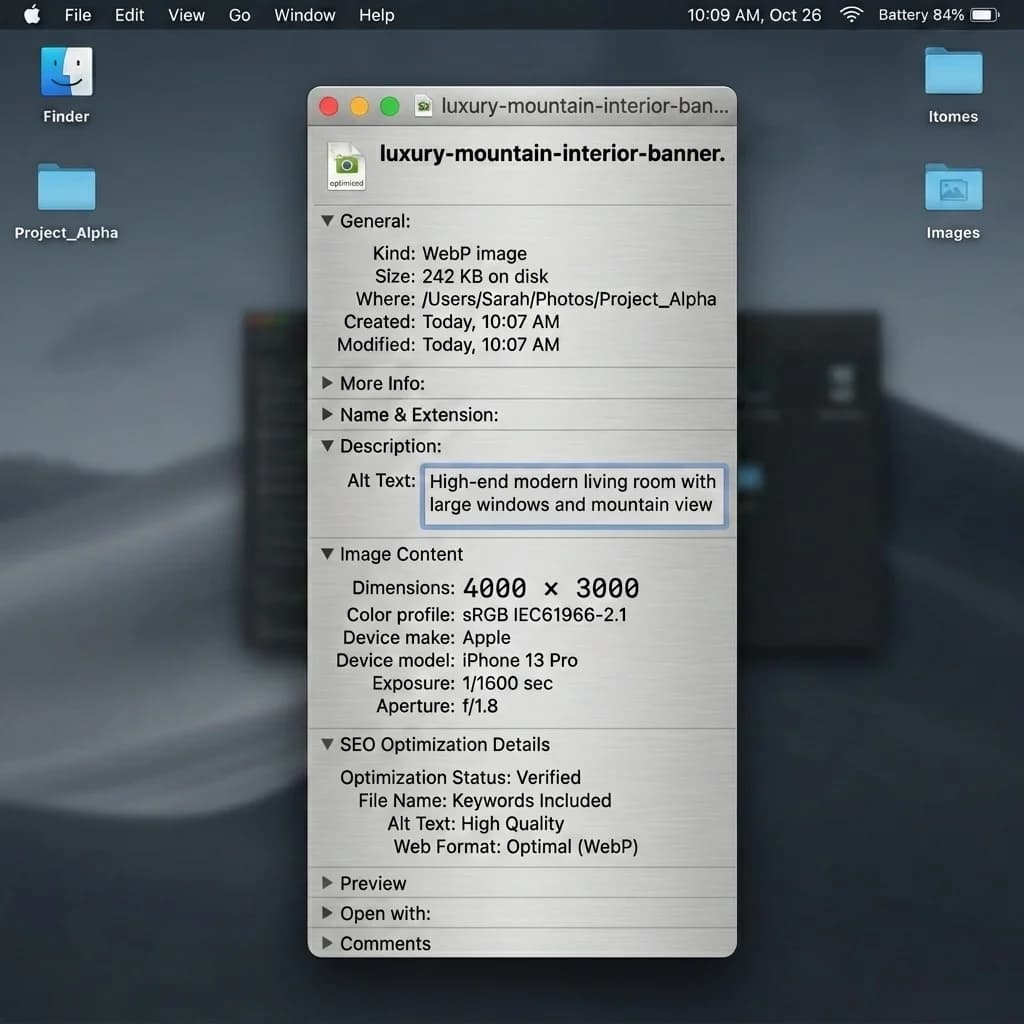The width and height of the screenshot is (1024, 1024).
Task: Open the Finder icon on desktop
Action: click(66, 71)
